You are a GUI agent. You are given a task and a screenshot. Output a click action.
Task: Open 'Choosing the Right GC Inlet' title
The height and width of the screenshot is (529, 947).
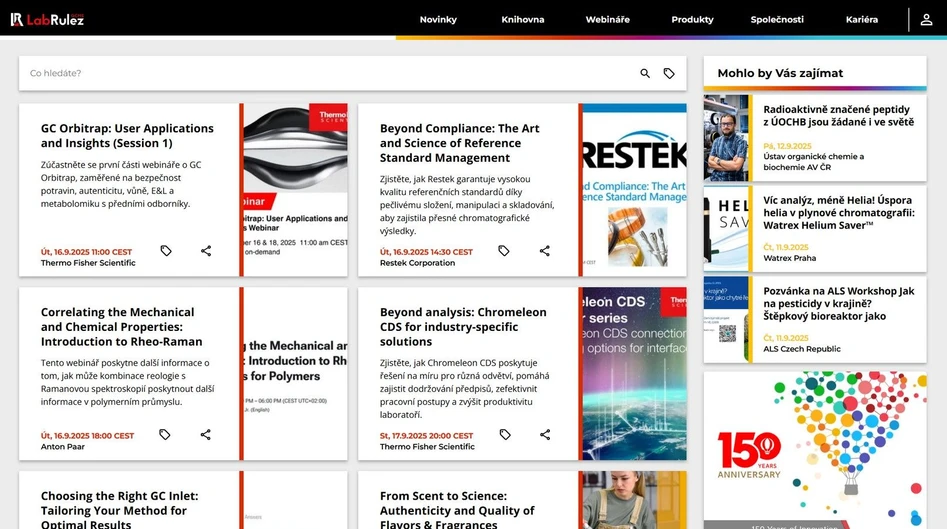coord(120,510)
